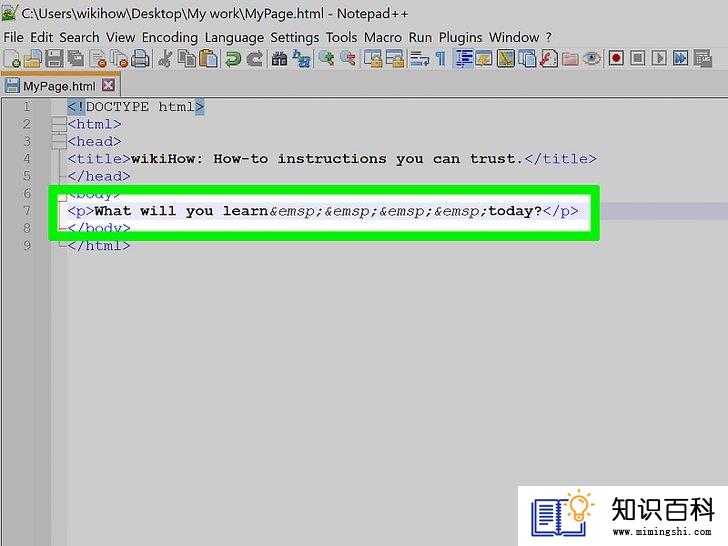This screenshot has height=546, width=728.
Task: Print the document using the printer icon
Action: (x=140, y=59)
